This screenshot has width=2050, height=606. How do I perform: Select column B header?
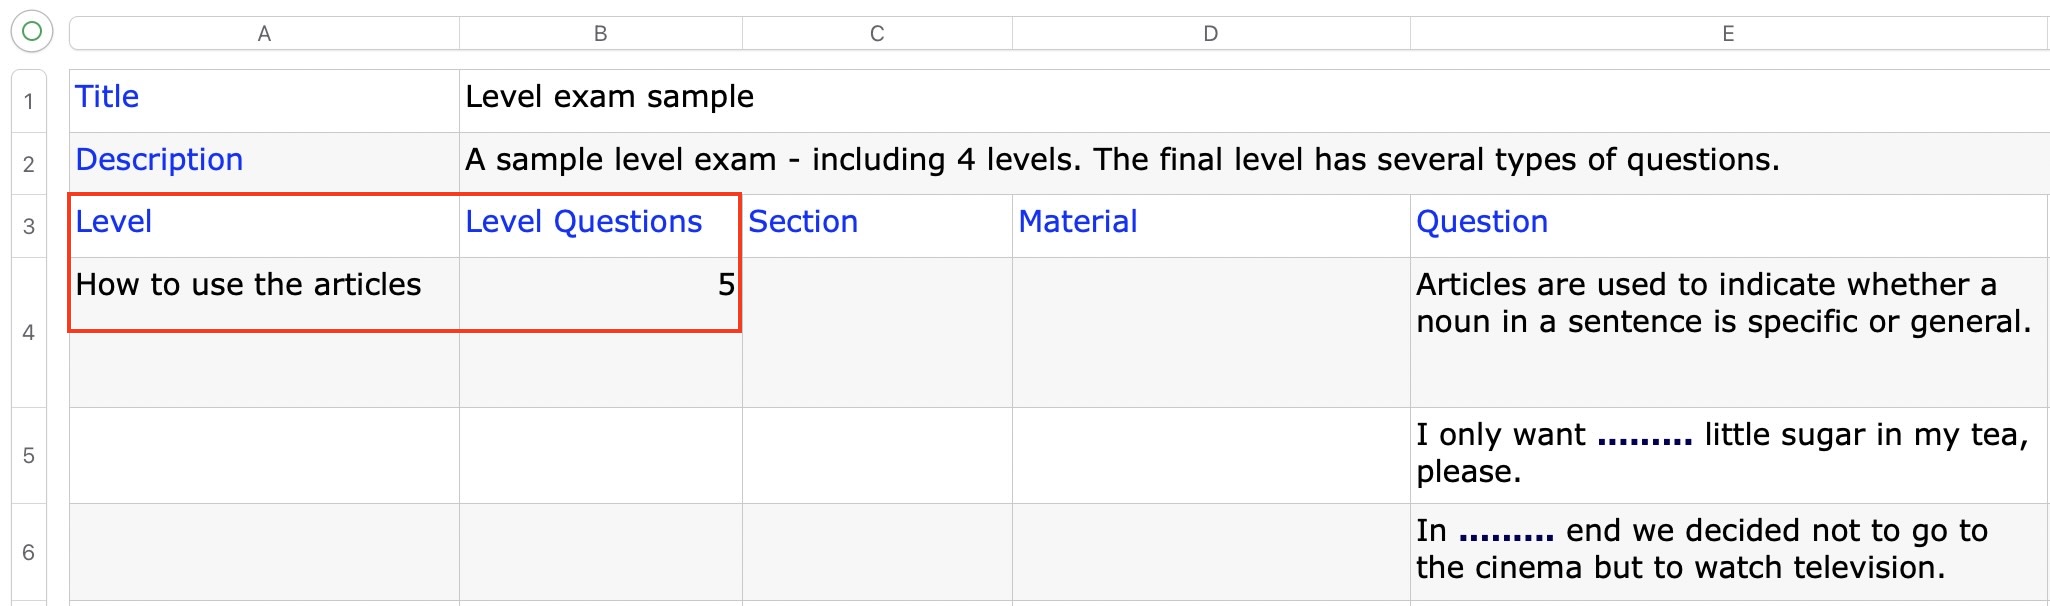(x=600, y=33)
